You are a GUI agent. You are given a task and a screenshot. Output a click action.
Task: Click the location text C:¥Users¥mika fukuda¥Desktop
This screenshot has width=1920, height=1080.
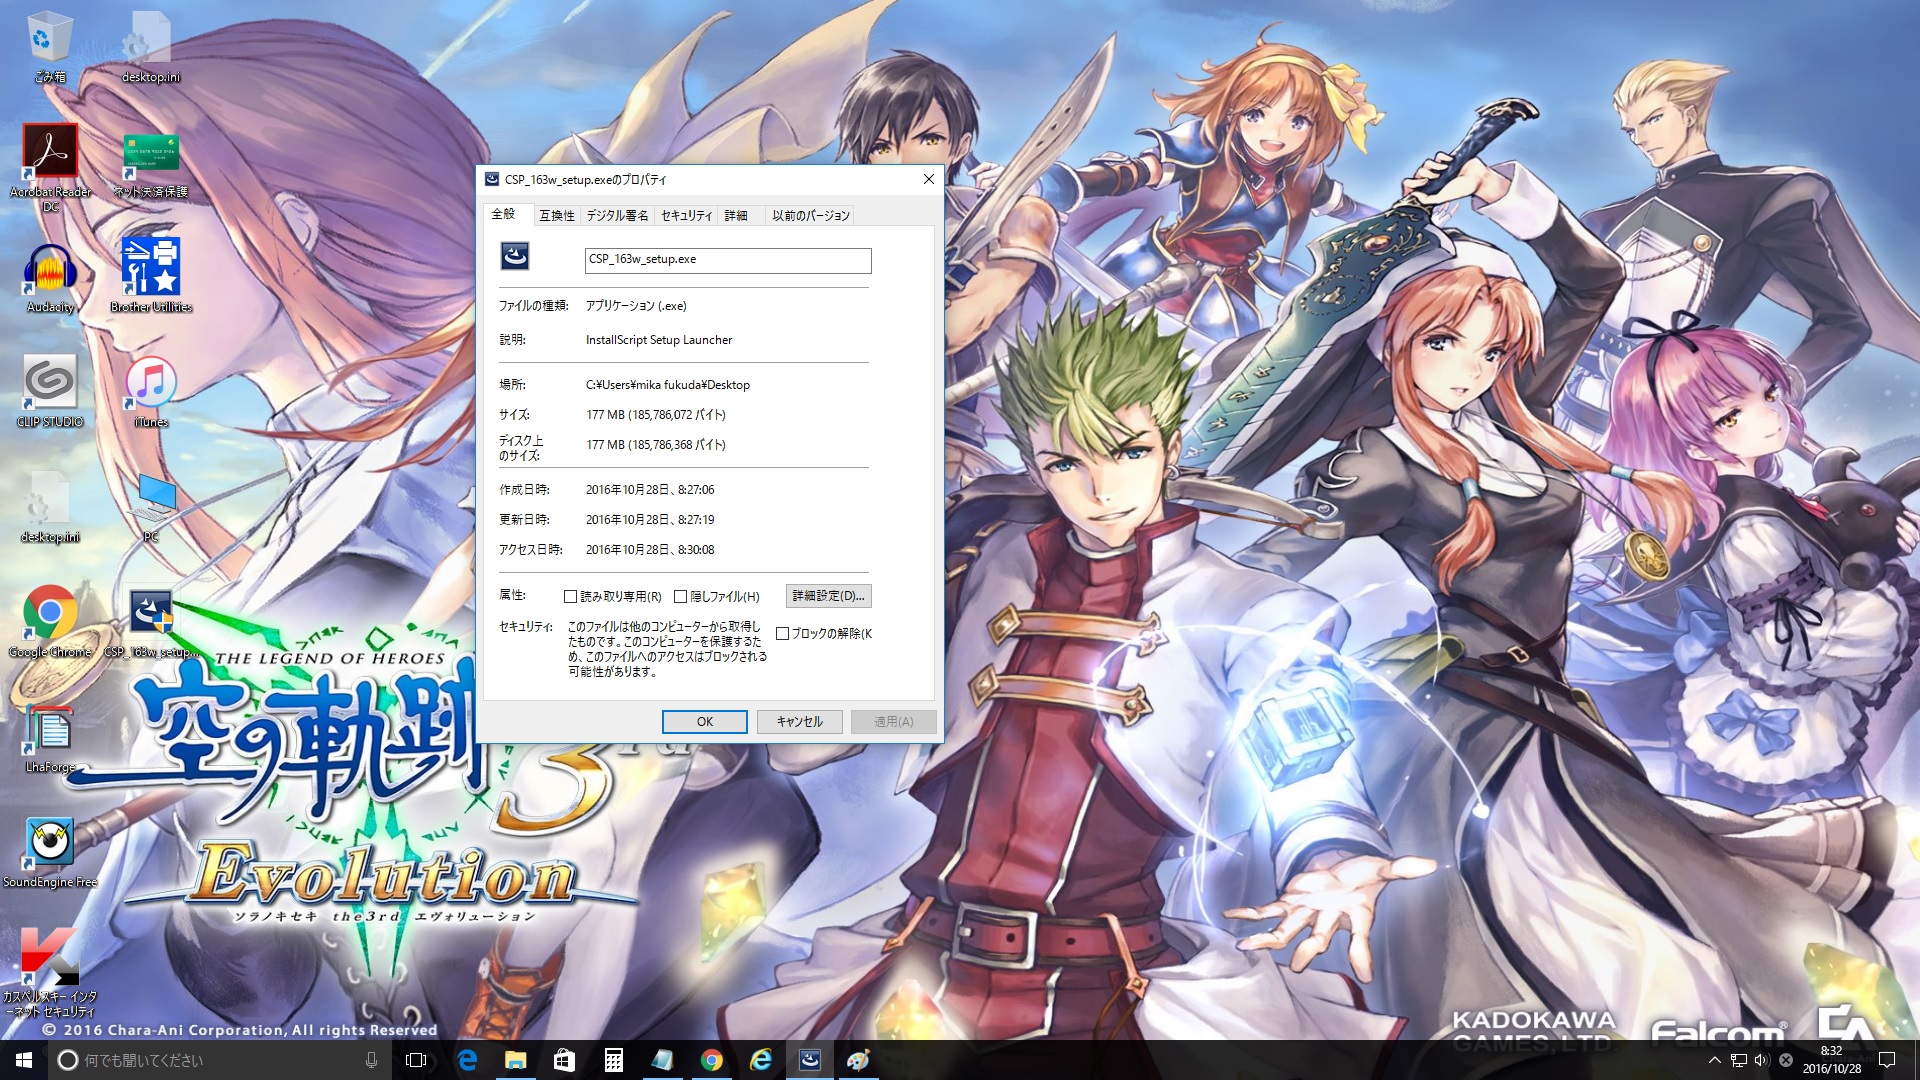pos(668,385)
